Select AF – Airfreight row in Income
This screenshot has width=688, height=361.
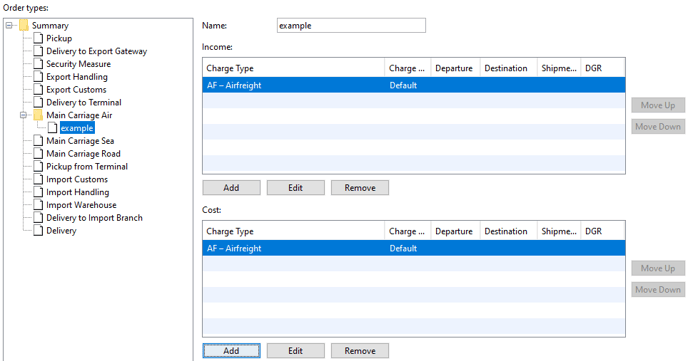pos(414,86)
